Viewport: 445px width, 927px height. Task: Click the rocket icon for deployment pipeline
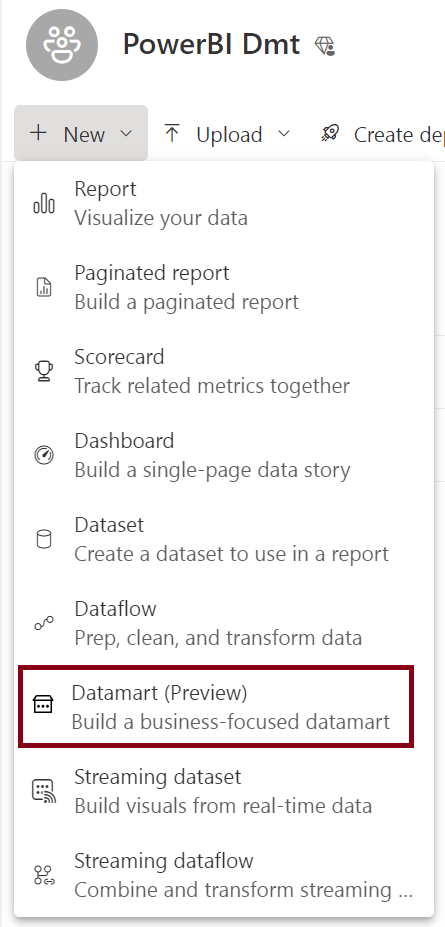[330, 134]
